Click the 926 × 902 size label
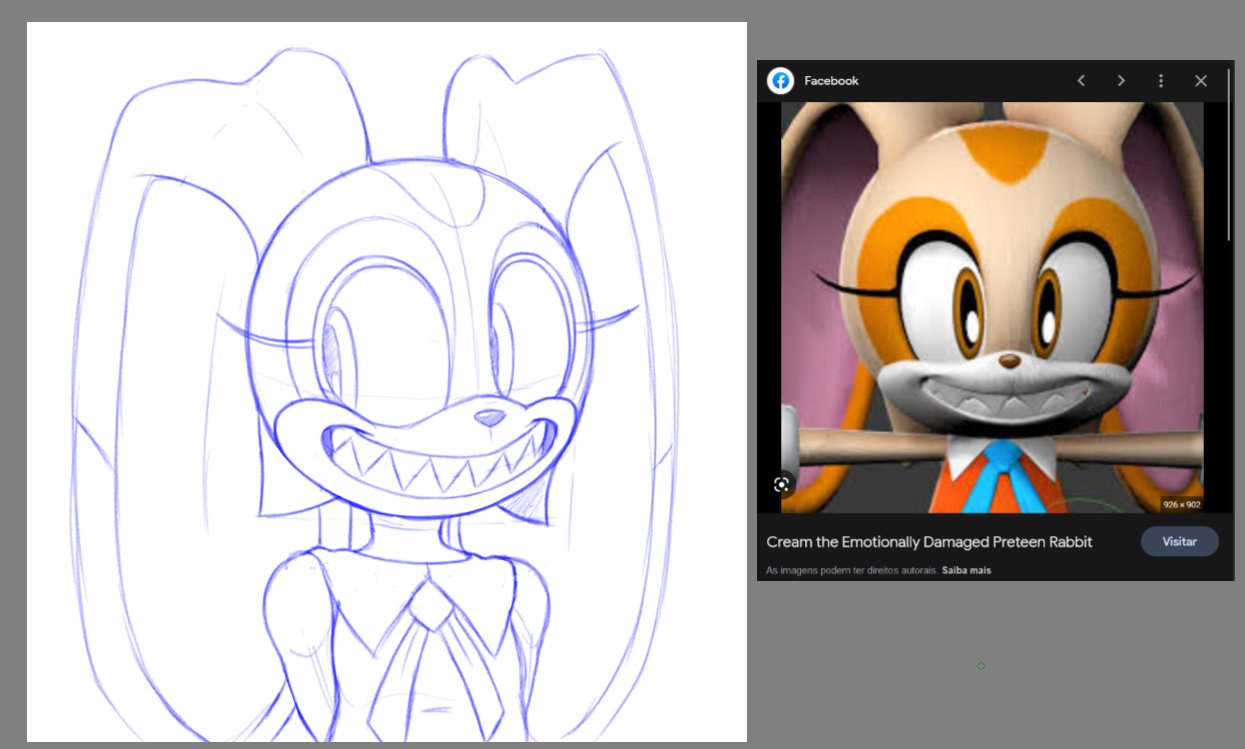 (x=1180, y=505)
